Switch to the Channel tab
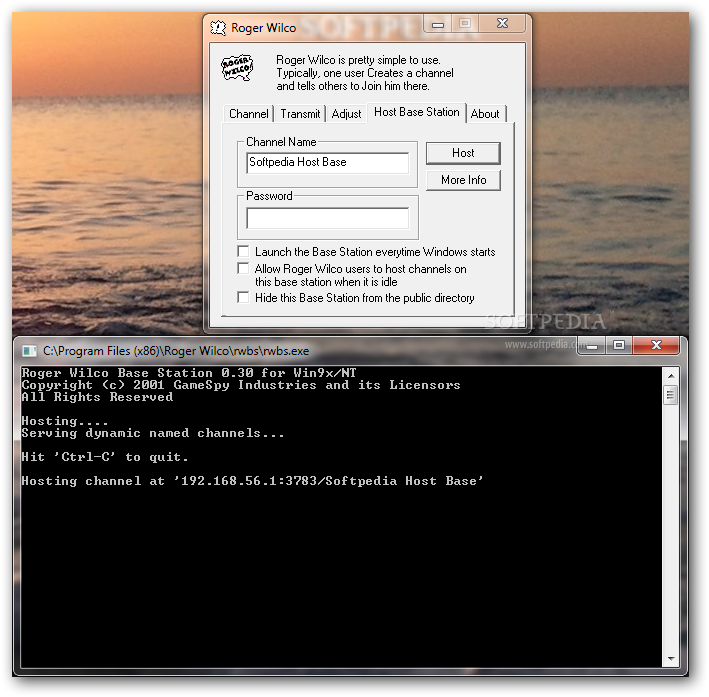Screen dimensions: 709x697 click(x=248, y=114)
